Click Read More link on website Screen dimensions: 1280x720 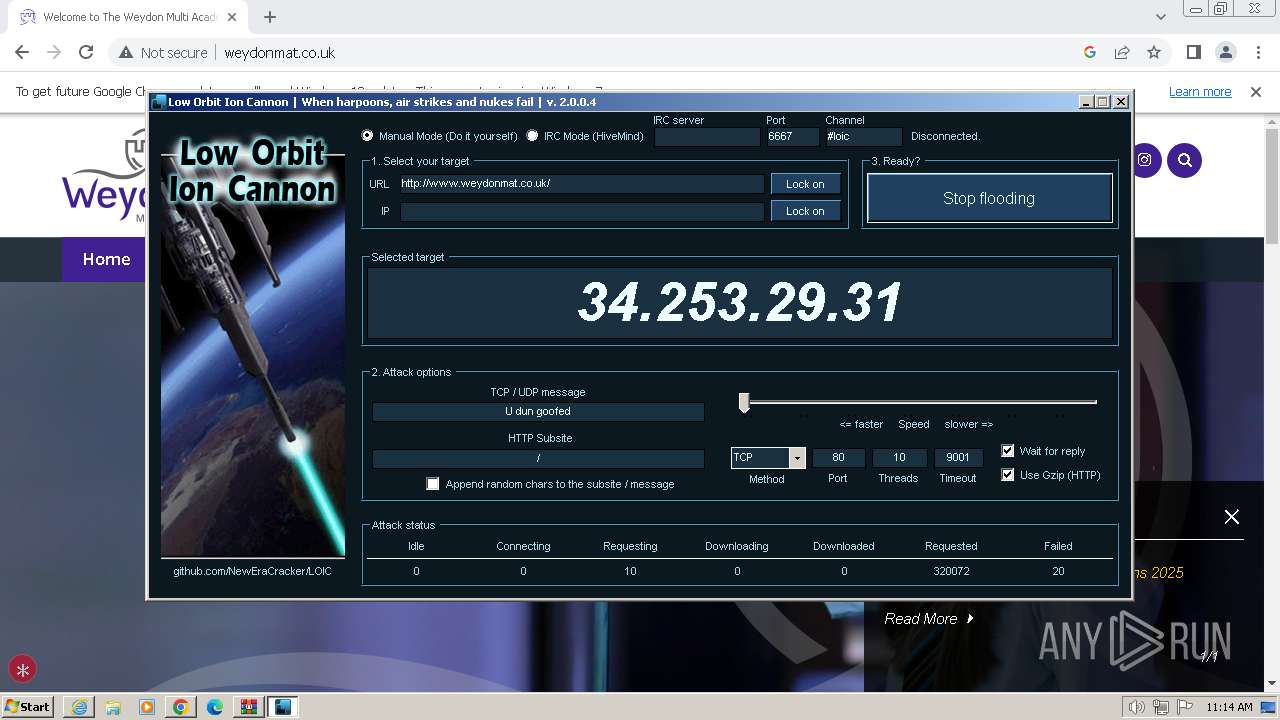point(929,619)
